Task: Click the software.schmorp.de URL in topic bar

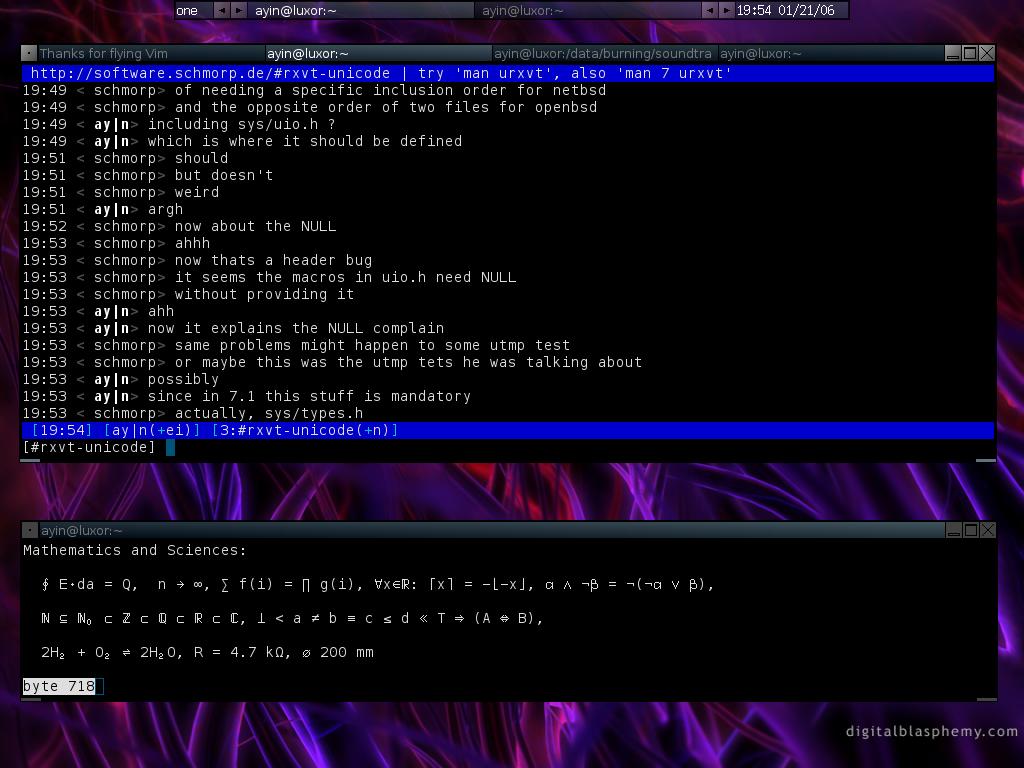Action: 210,73
